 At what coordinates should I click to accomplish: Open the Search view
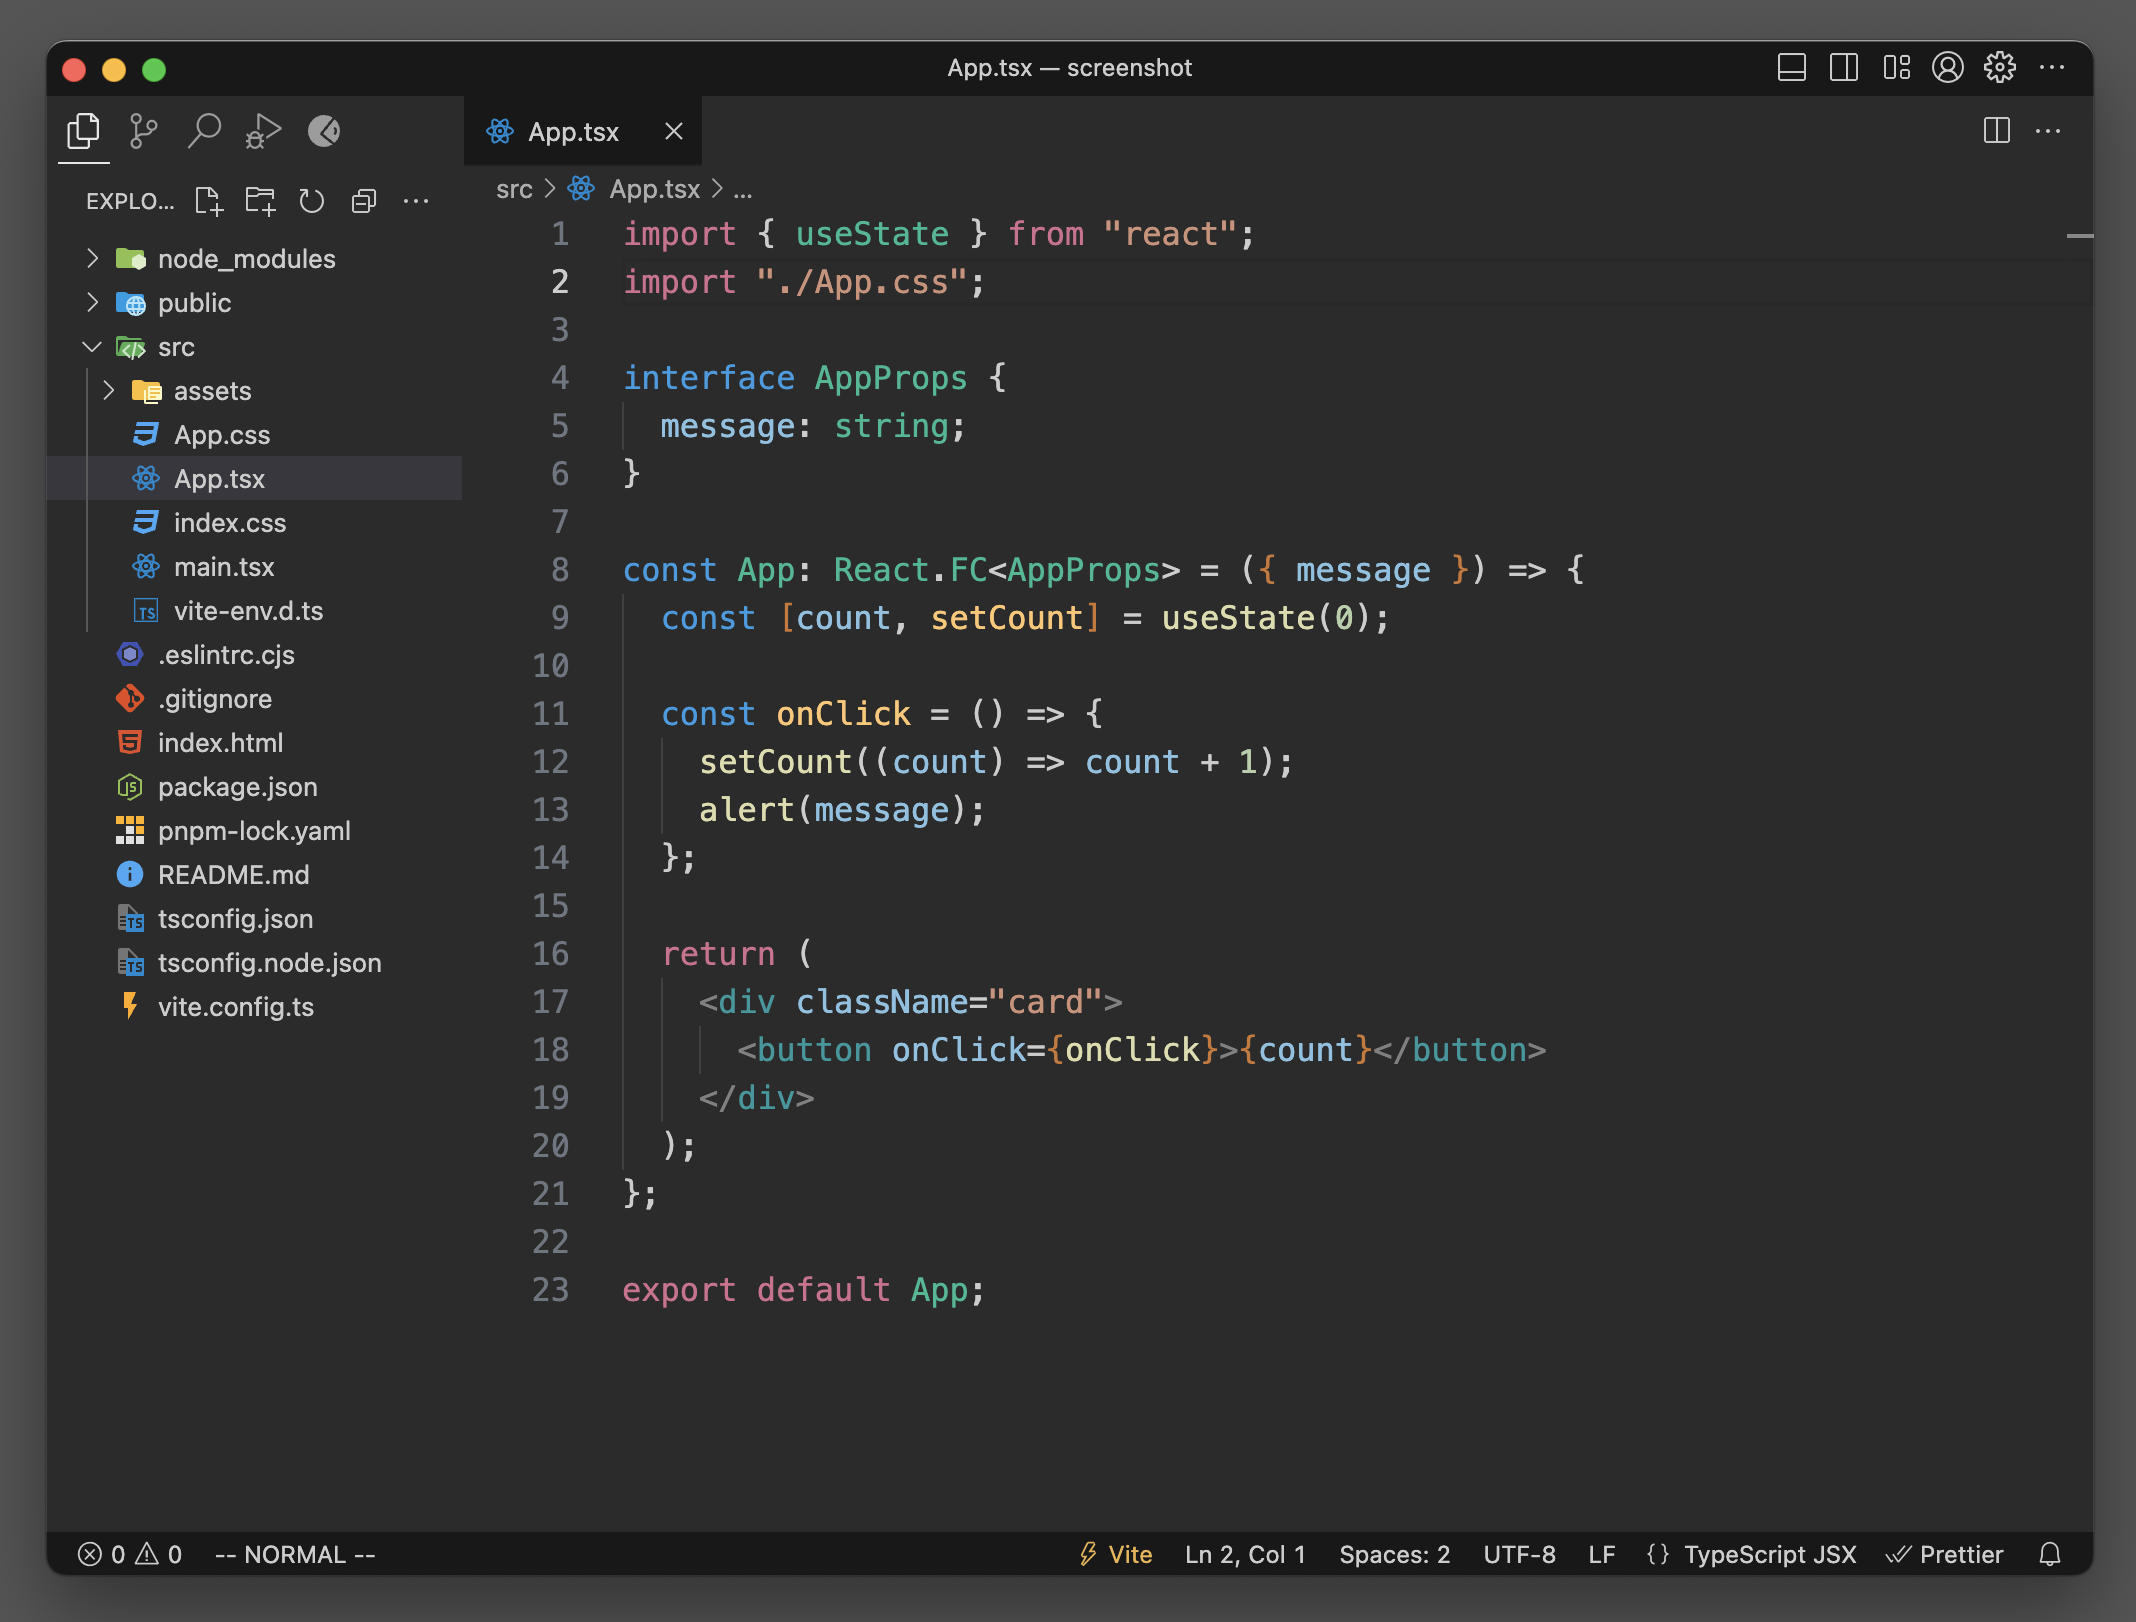204,131
